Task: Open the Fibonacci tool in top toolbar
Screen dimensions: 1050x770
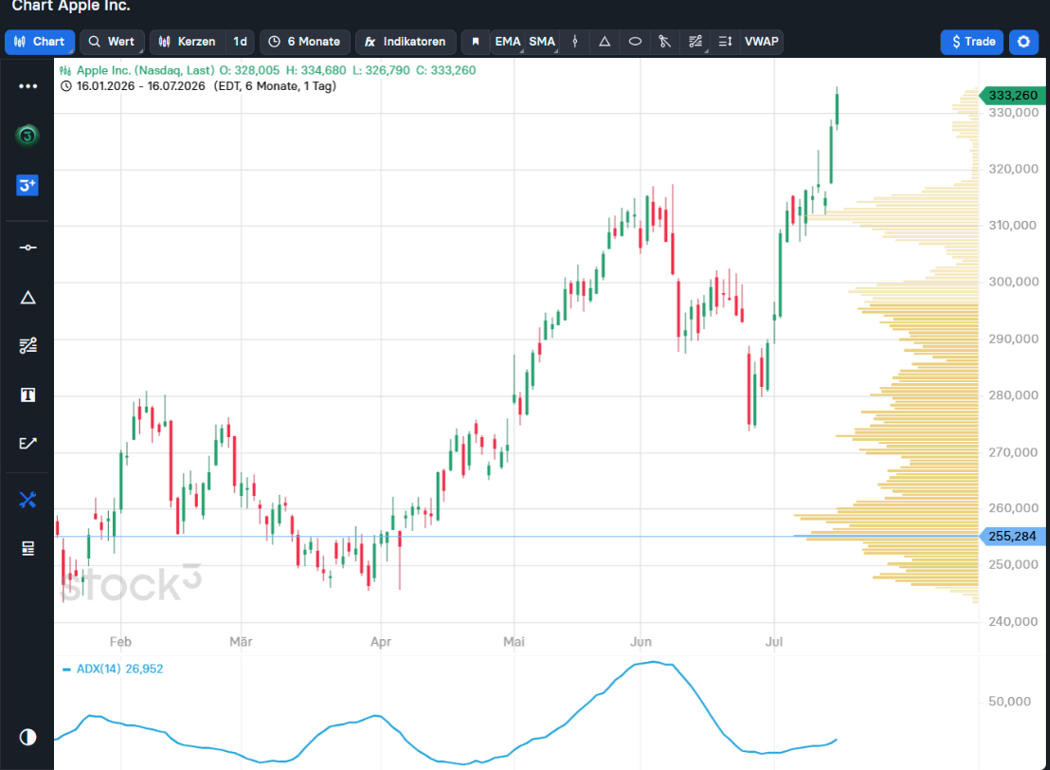Action: click(x=695, y=42)
